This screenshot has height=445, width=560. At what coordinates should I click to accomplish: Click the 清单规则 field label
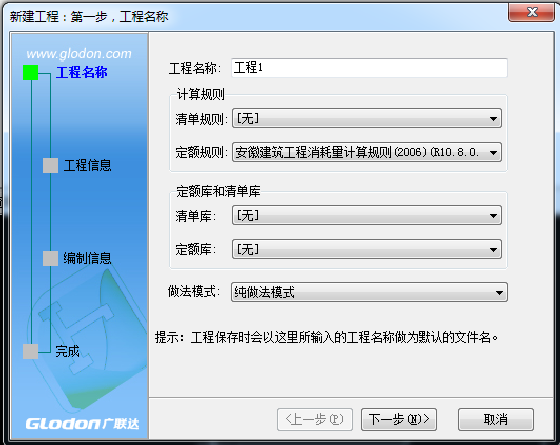(201, 119)
